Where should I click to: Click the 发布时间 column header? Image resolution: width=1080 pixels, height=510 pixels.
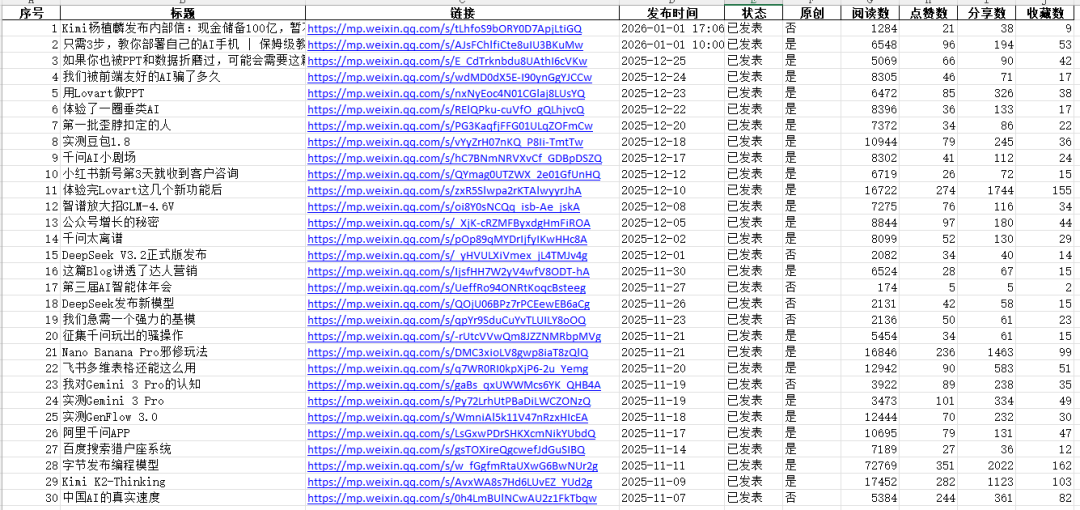(672, 12)
